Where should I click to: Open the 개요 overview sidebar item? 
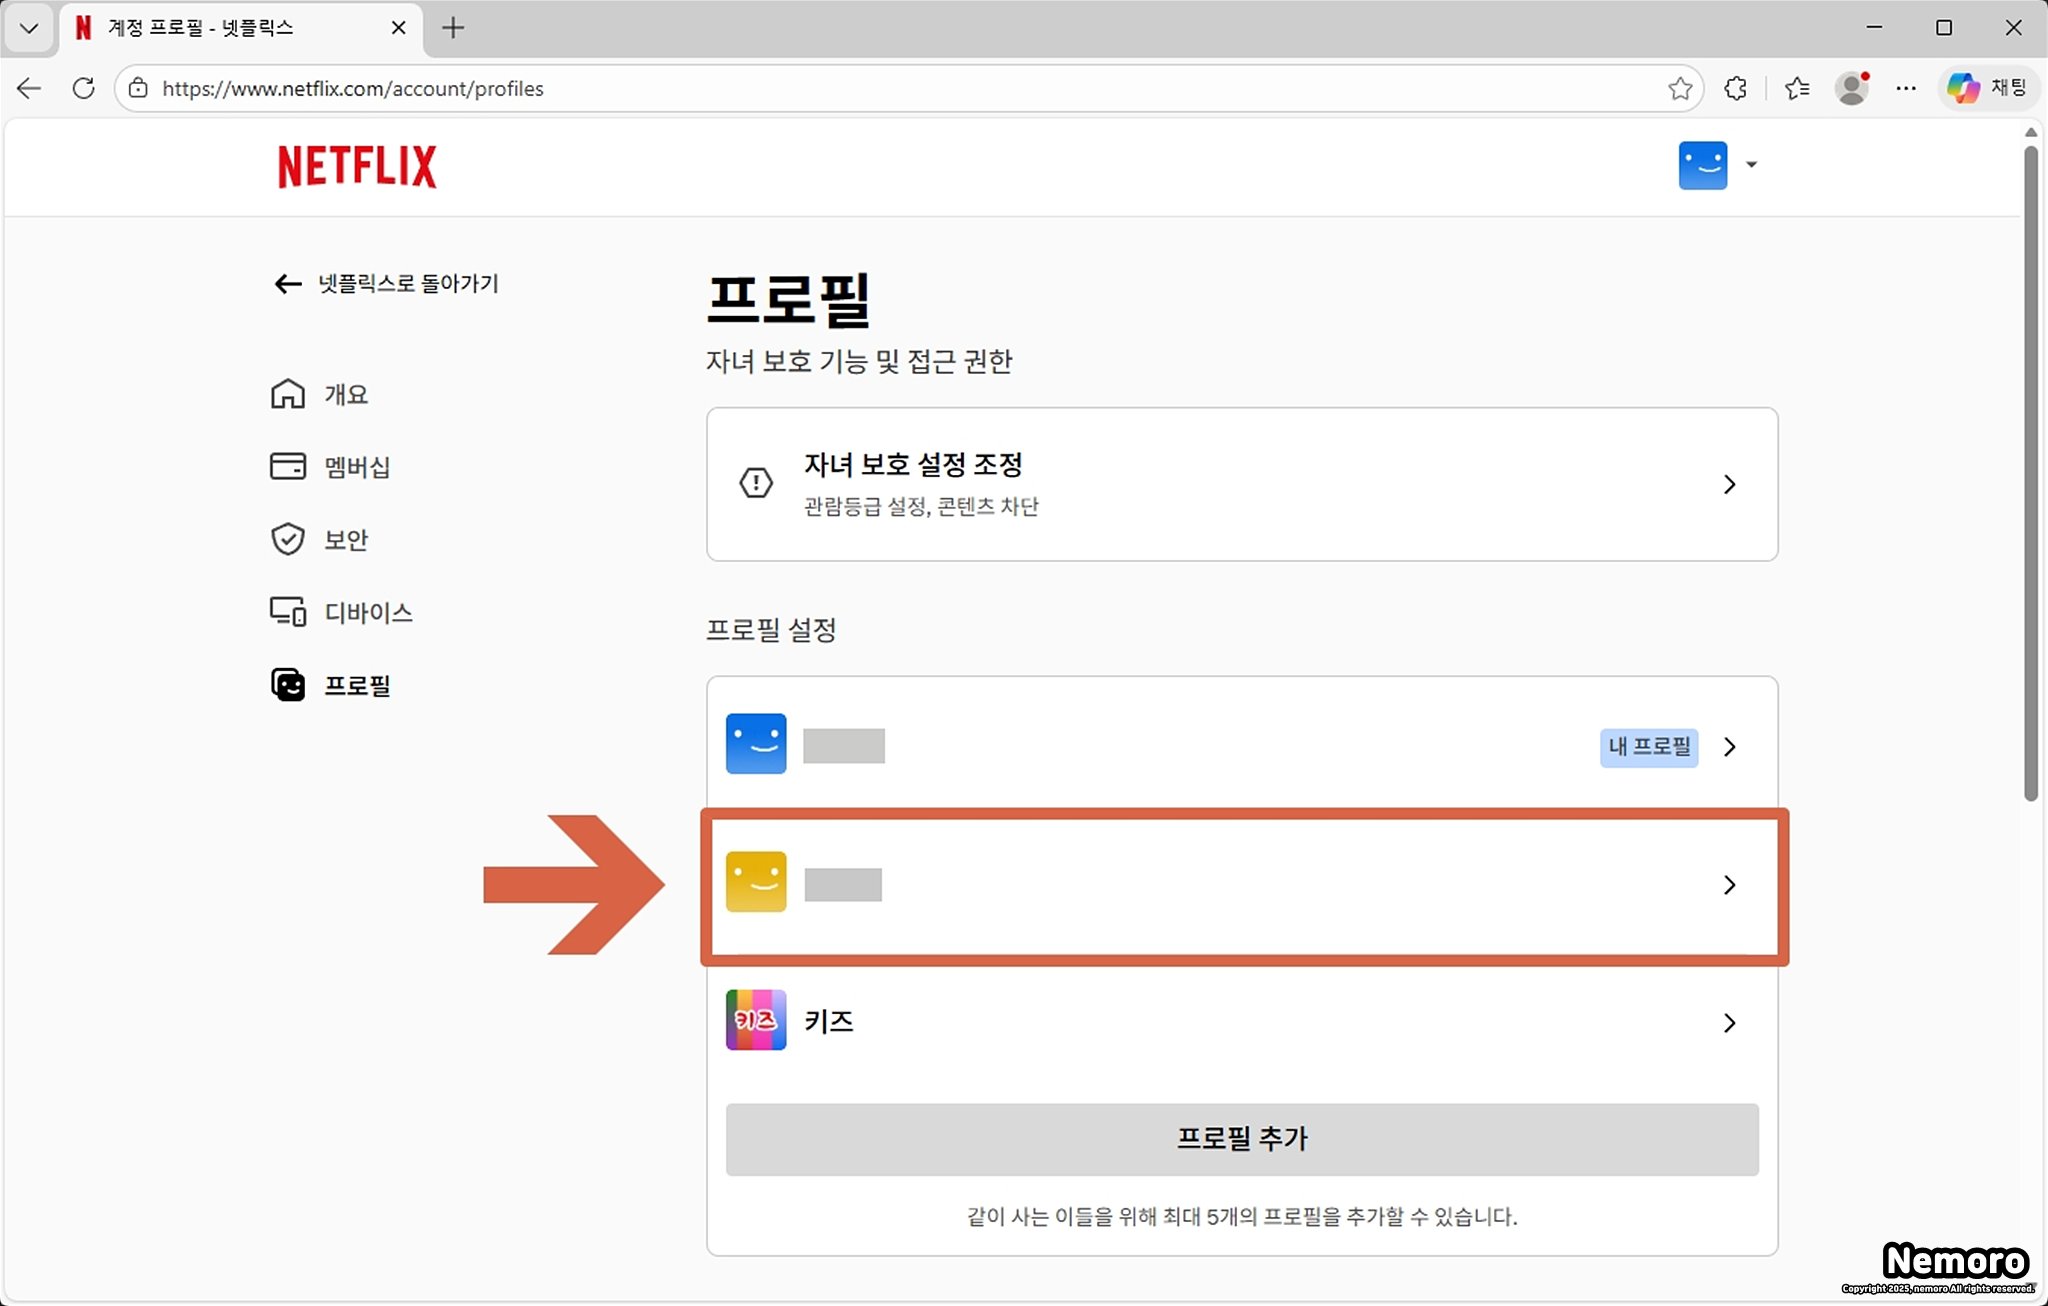tap(345, 395)
